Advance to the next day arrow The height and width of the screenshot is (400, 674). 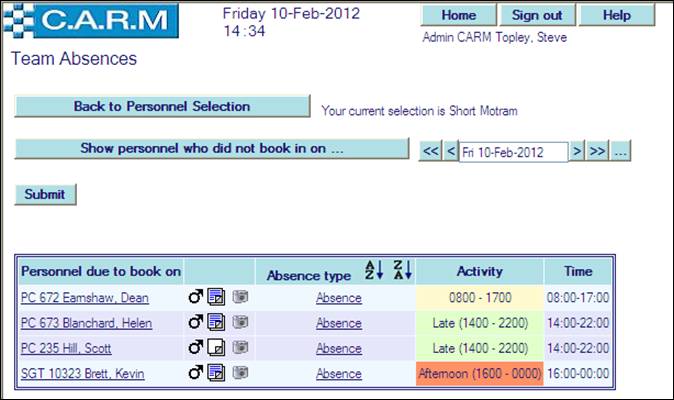pos(577,152)
